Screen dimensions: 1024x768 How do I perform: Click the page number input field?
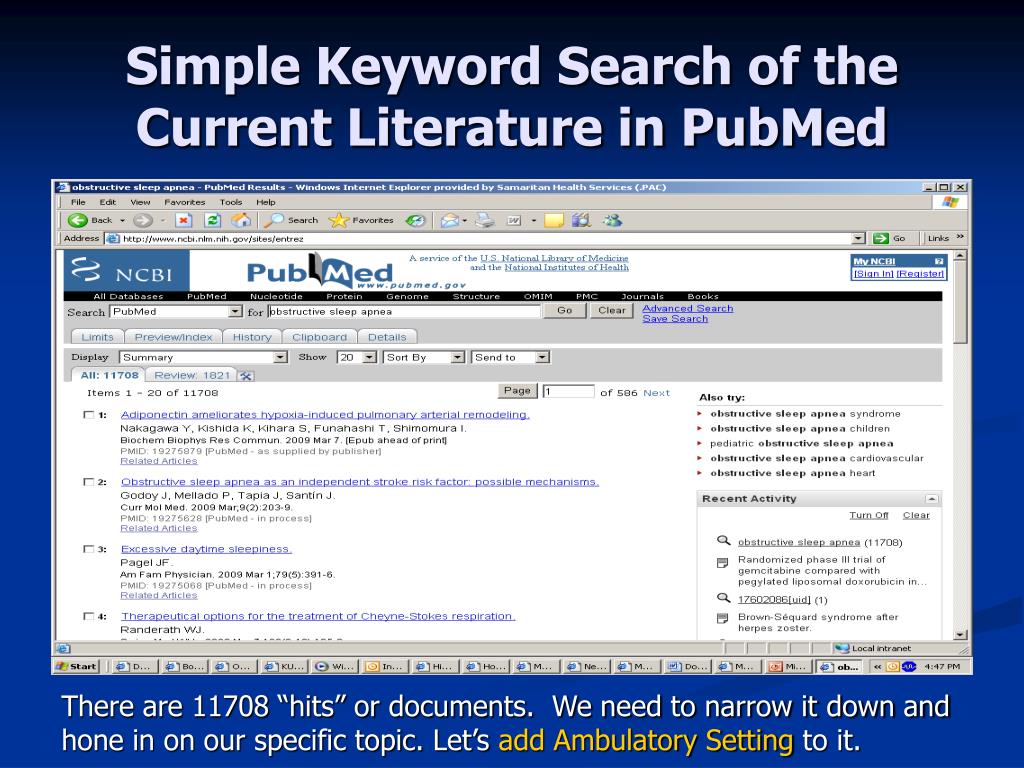[x=568, y=392]
